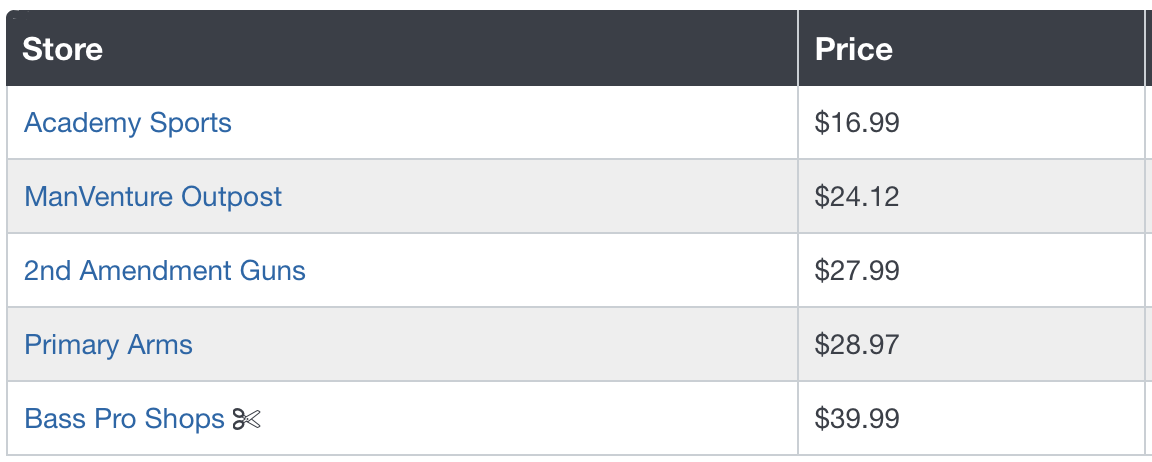
Task: Open the Academy Sports store link
Action: (x=128, y=123)
